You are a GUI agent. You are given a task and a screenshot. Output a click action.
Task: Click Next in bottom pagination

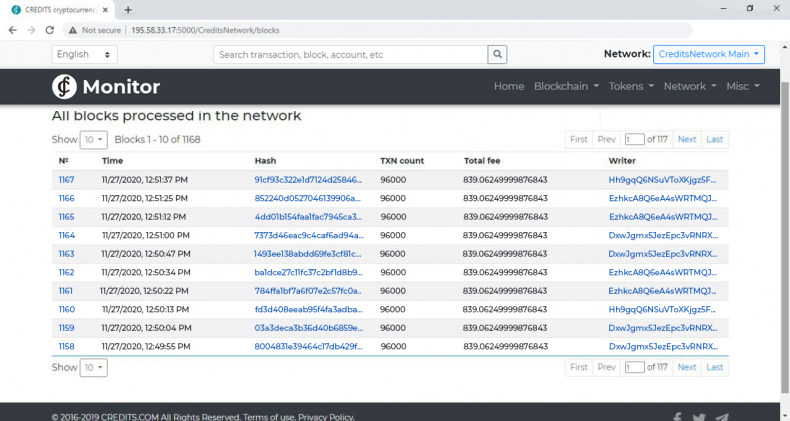click(x=687, y=367)
